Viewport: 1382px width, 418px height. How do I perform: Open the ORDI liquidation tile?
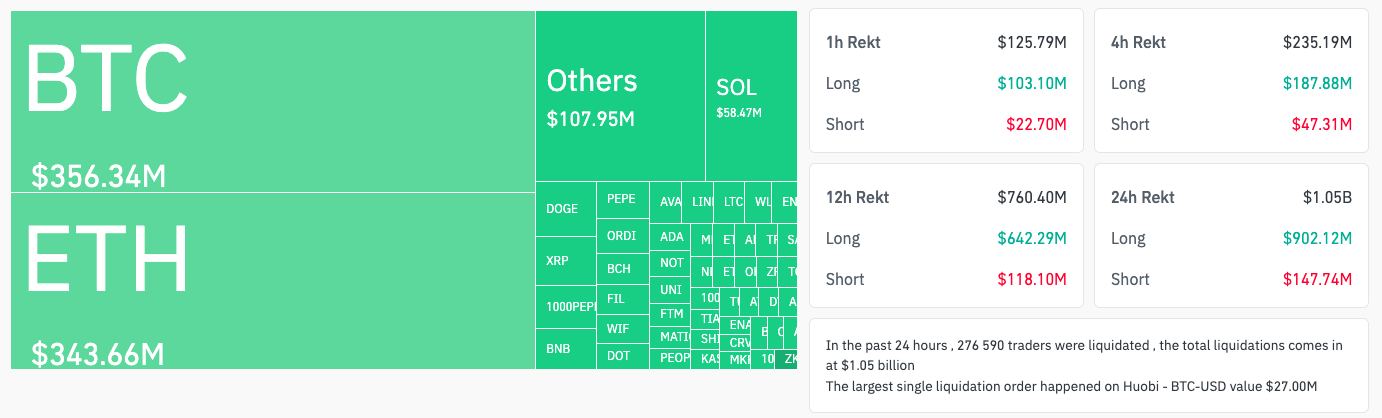pyautogui.click(x=622, y=236)
